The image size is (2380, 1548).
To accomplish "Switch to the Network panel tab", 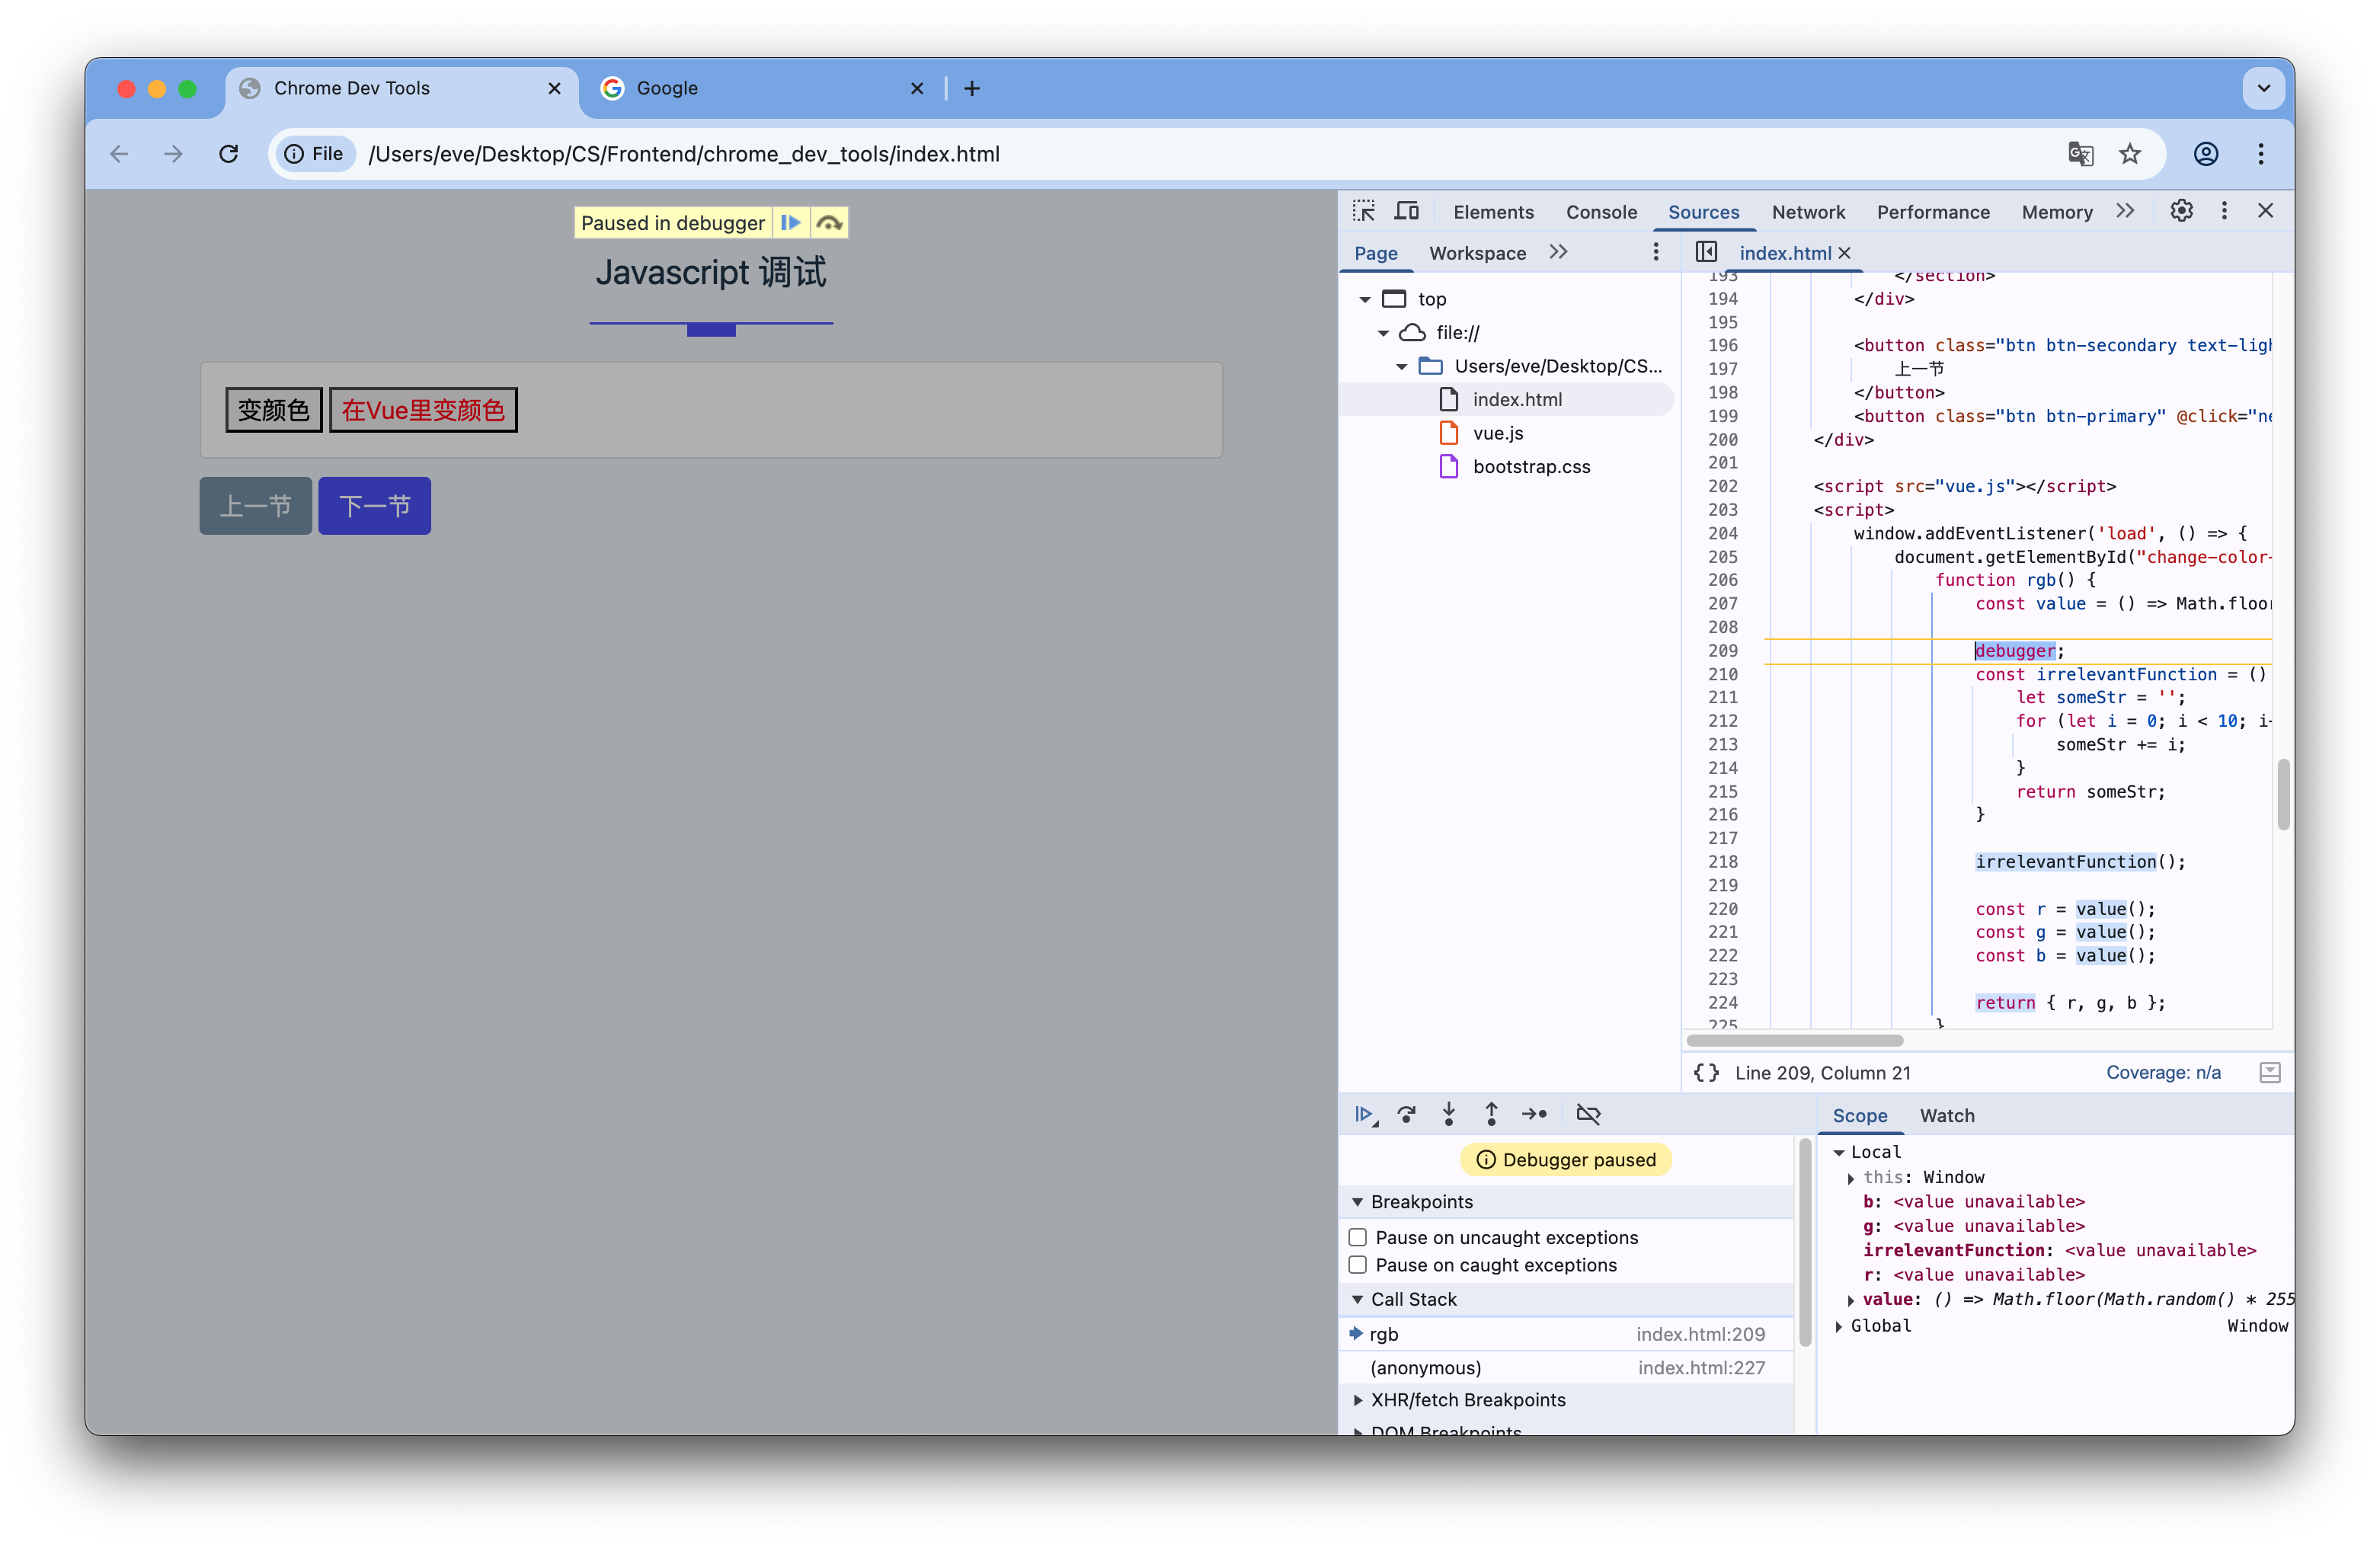I will (1808, 211).
